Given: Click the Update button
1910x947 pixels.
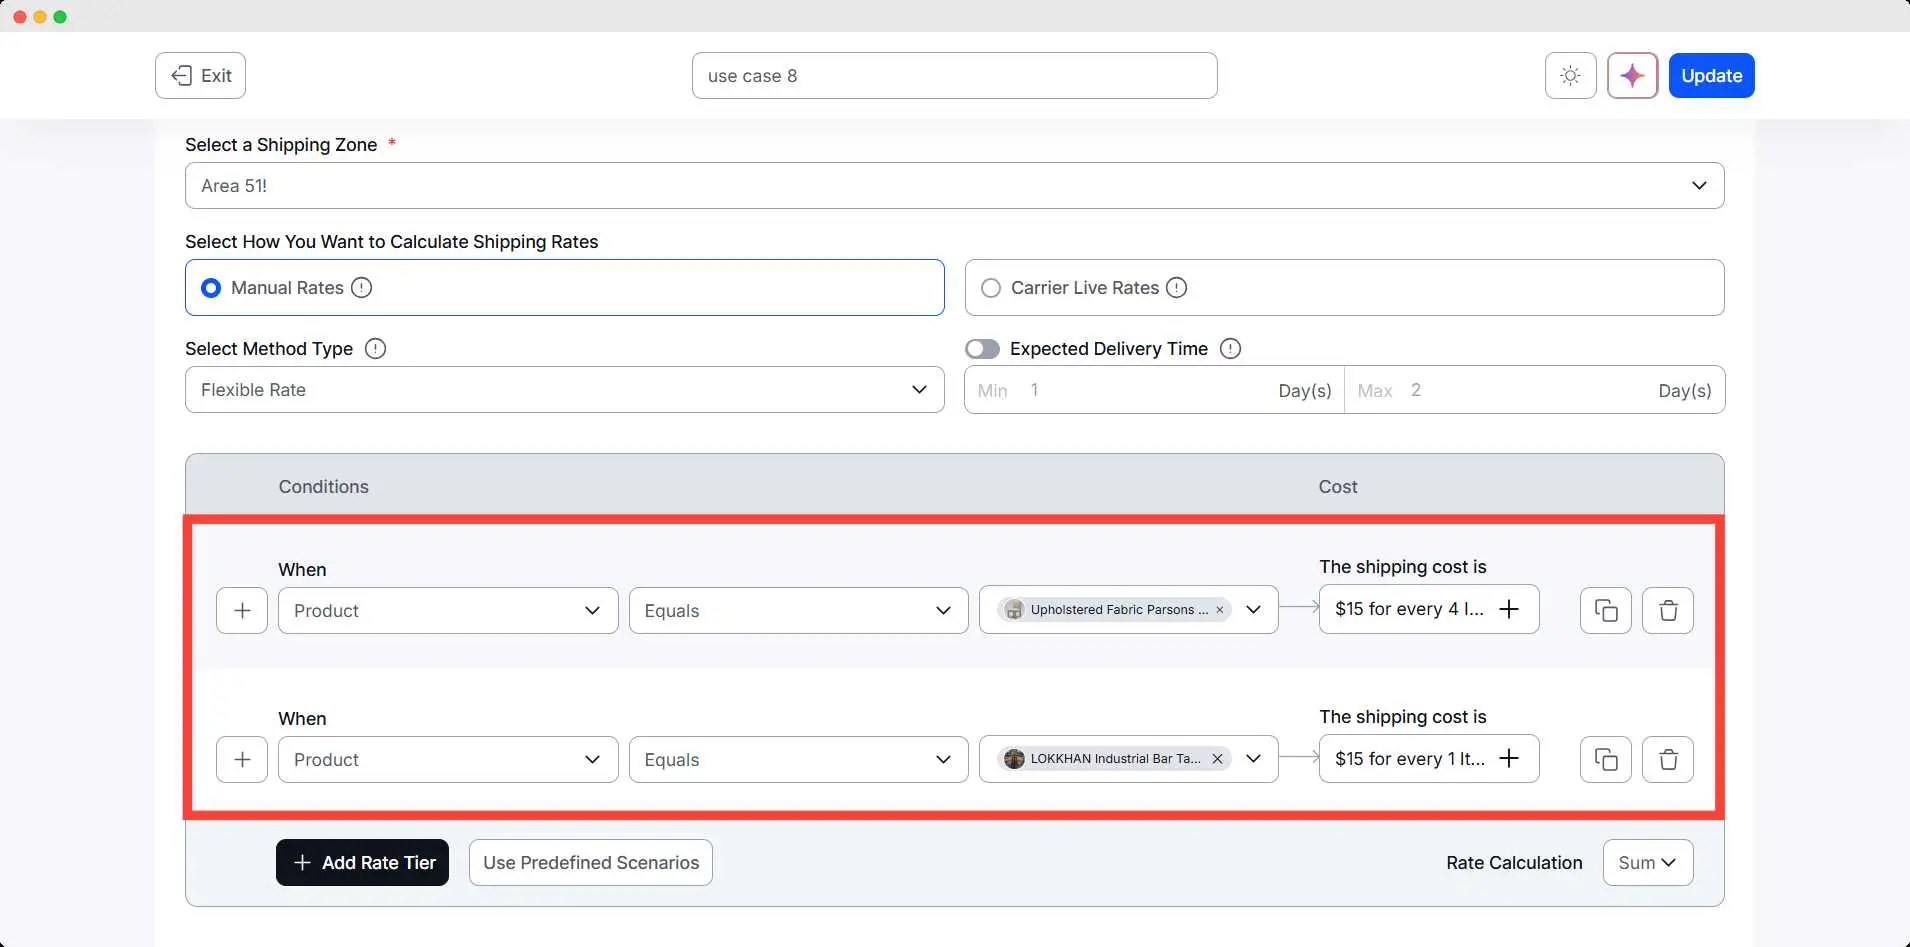Looking at the screenshot, I should click(x=1711, y=76).
